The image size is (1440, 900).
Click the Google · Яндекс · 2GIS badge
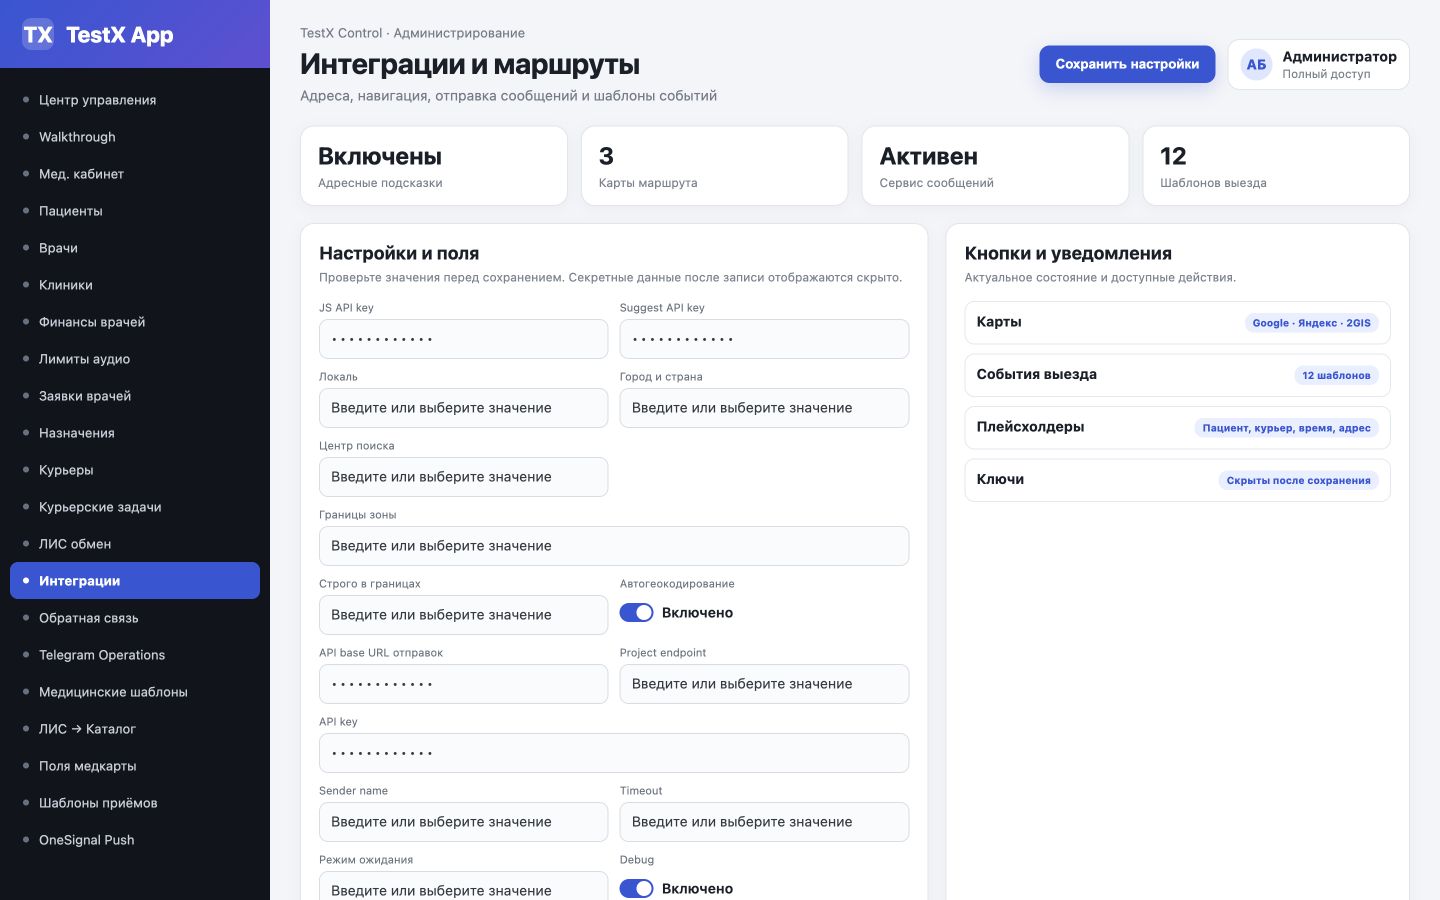click(1311, 323)
